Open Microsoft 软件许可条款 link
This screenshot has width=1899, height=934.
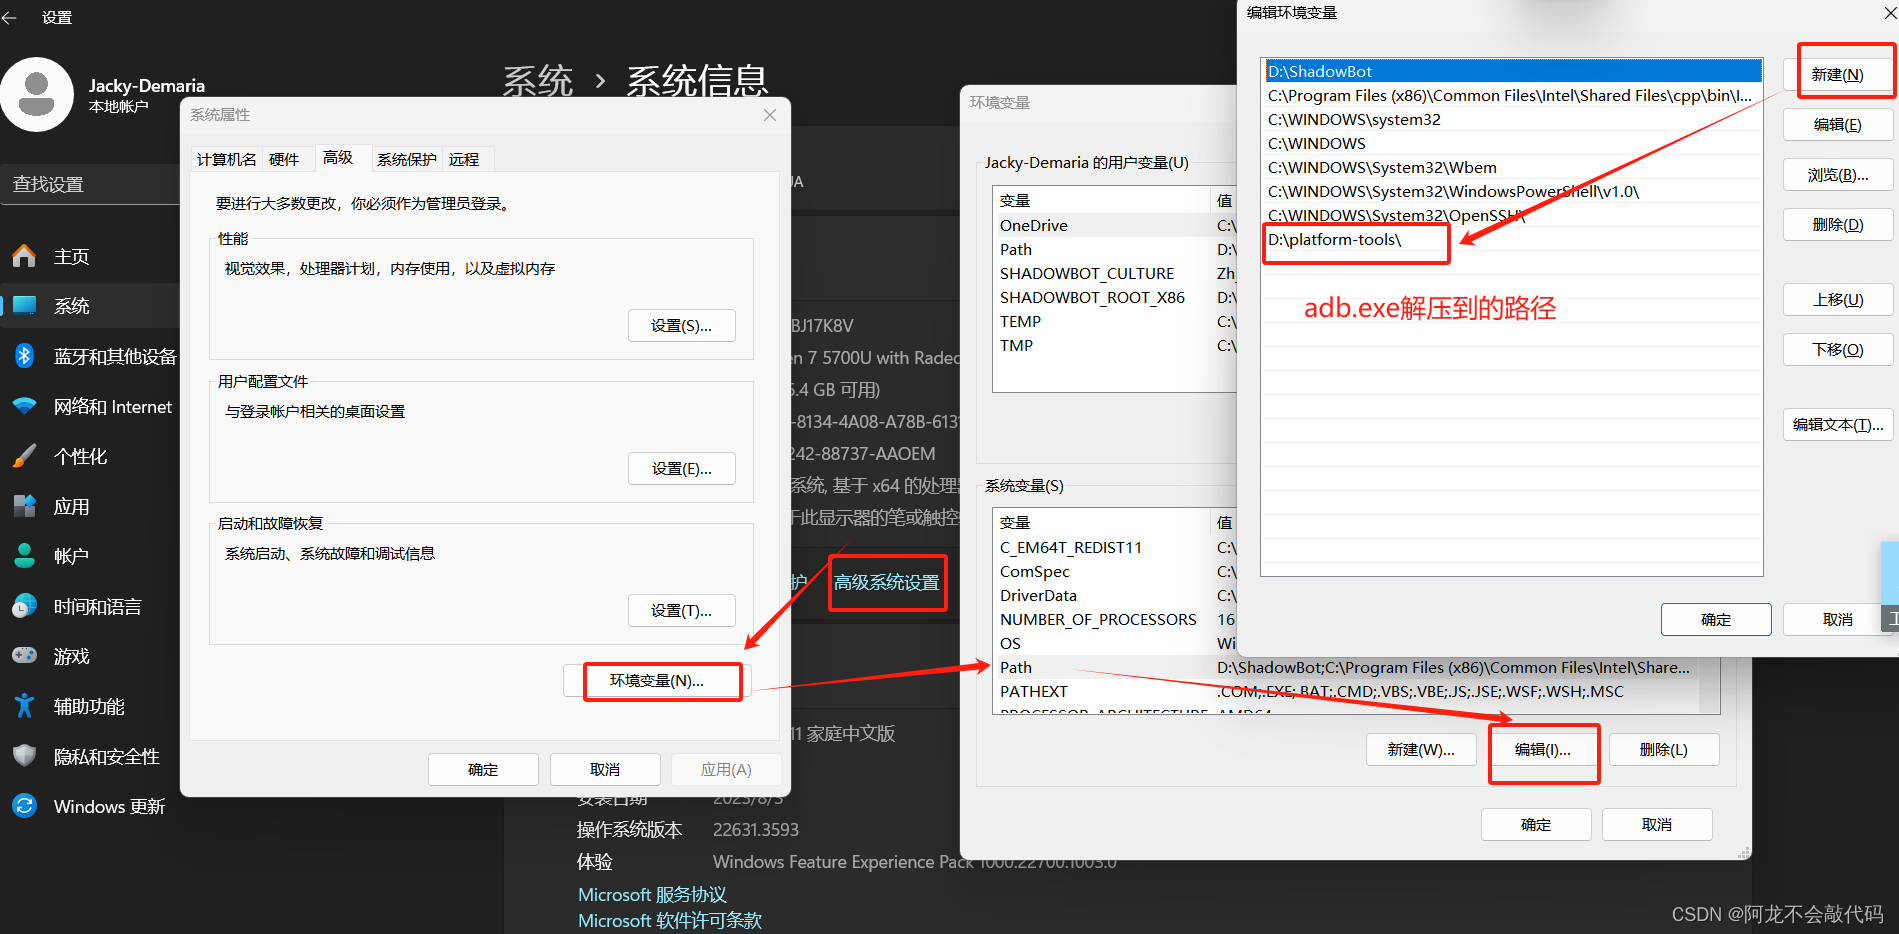tap(670, 921)
